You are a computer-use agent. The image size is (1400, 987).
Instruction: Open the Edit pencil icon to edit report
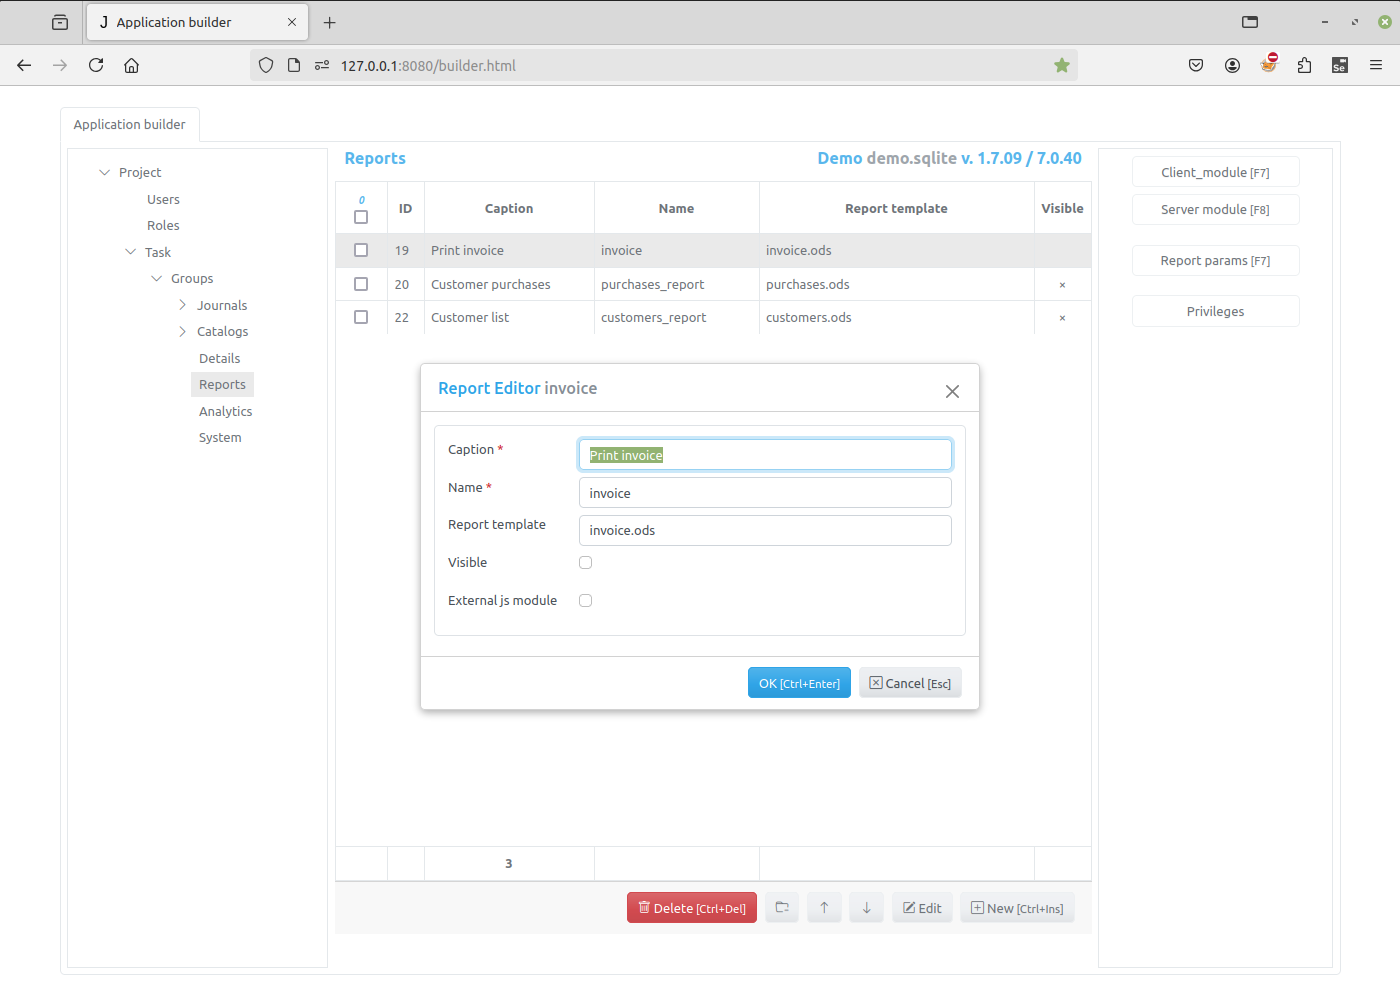921,907
